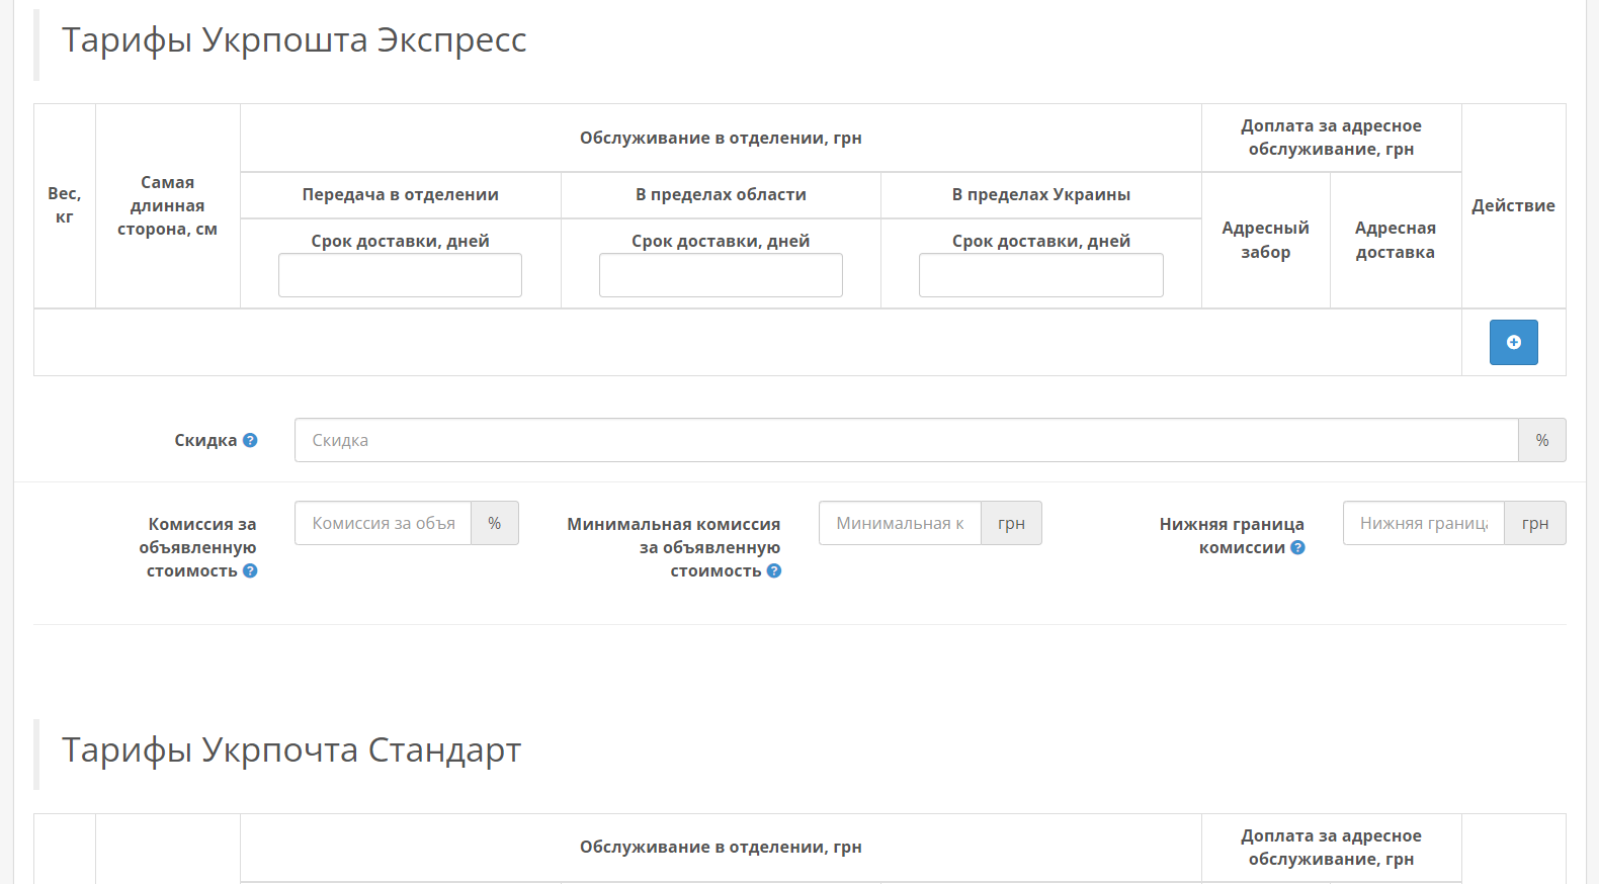This screenshot has height=885, width=1600.
Task: Click the грн addon beside Минимальная комиссия field
Action: tap(1011, 523)
